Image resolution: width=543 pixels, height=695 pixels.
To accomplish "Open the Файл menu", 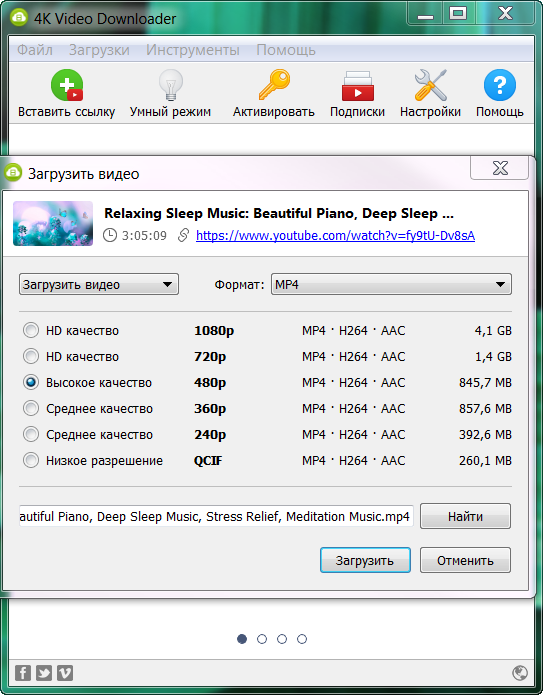I will 35,50.
